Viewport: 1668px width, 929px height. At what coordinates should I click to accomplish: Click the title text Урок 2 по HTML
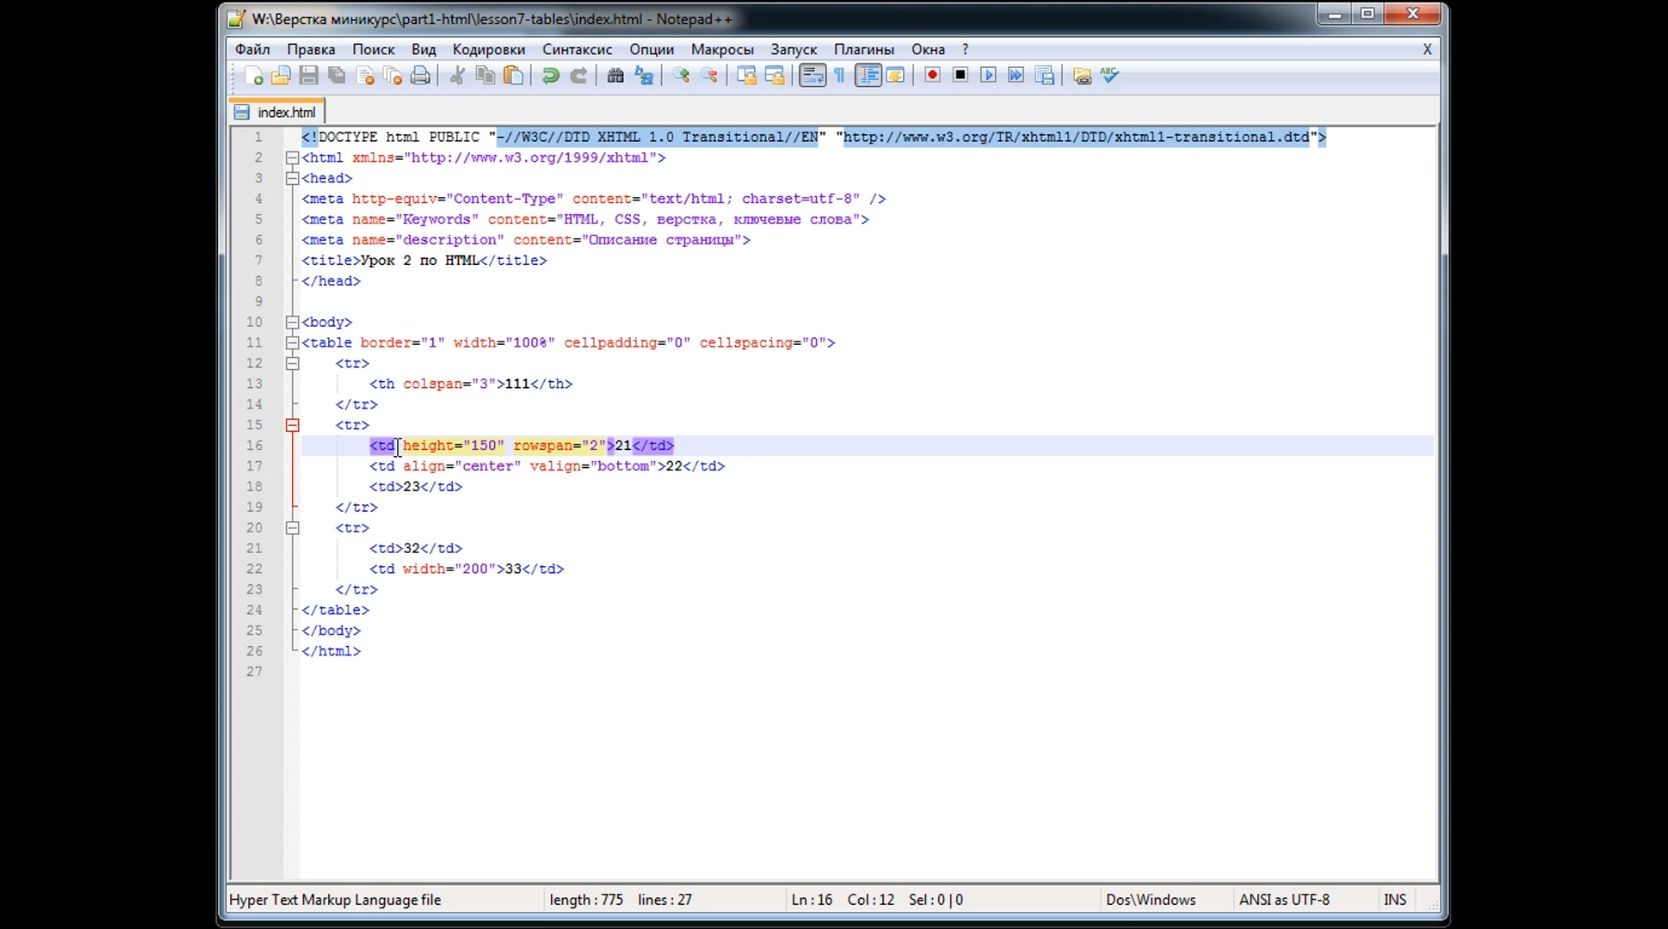point(420,261)
